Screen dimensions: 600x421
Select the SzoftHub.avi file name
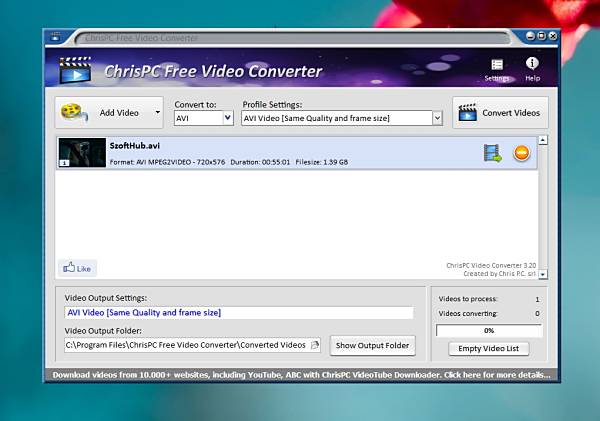pyautogui.click(x=135, y=146)
